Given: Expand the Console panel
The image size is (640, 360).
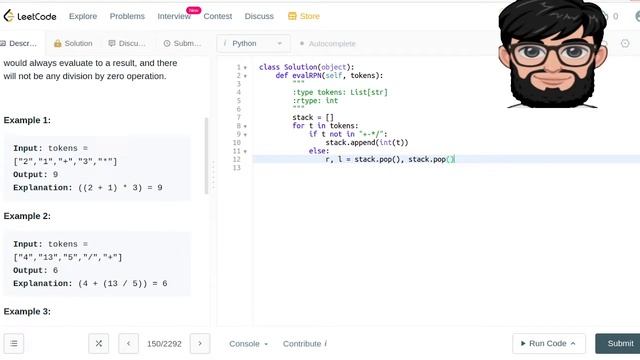Looking at the screenshot, I should point(248,344).
